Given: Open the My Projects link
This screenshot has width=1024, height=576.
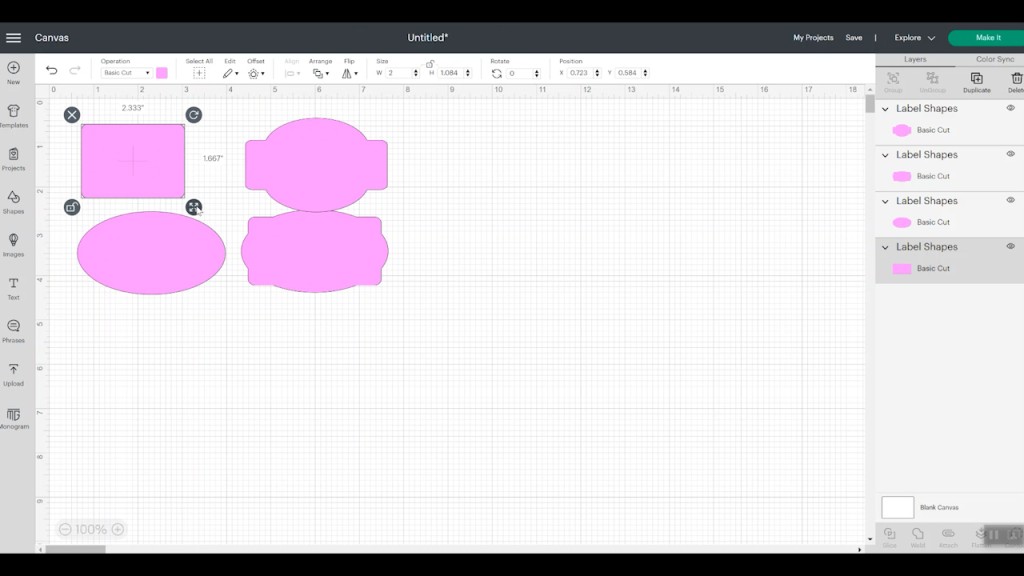Looking at the screenshot, I should (x=813, y=38).
